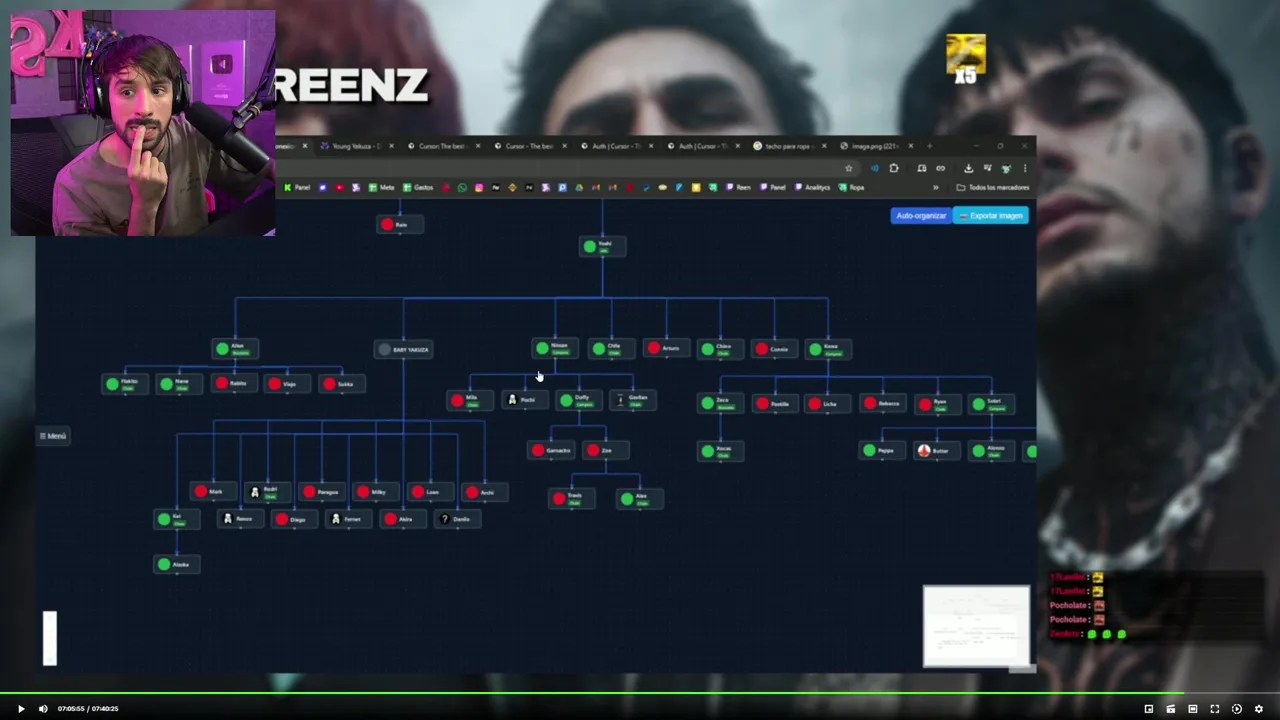Open browser extensions puzzle icon
This screenshot has width=1280, height=720.
coord(894,168)
